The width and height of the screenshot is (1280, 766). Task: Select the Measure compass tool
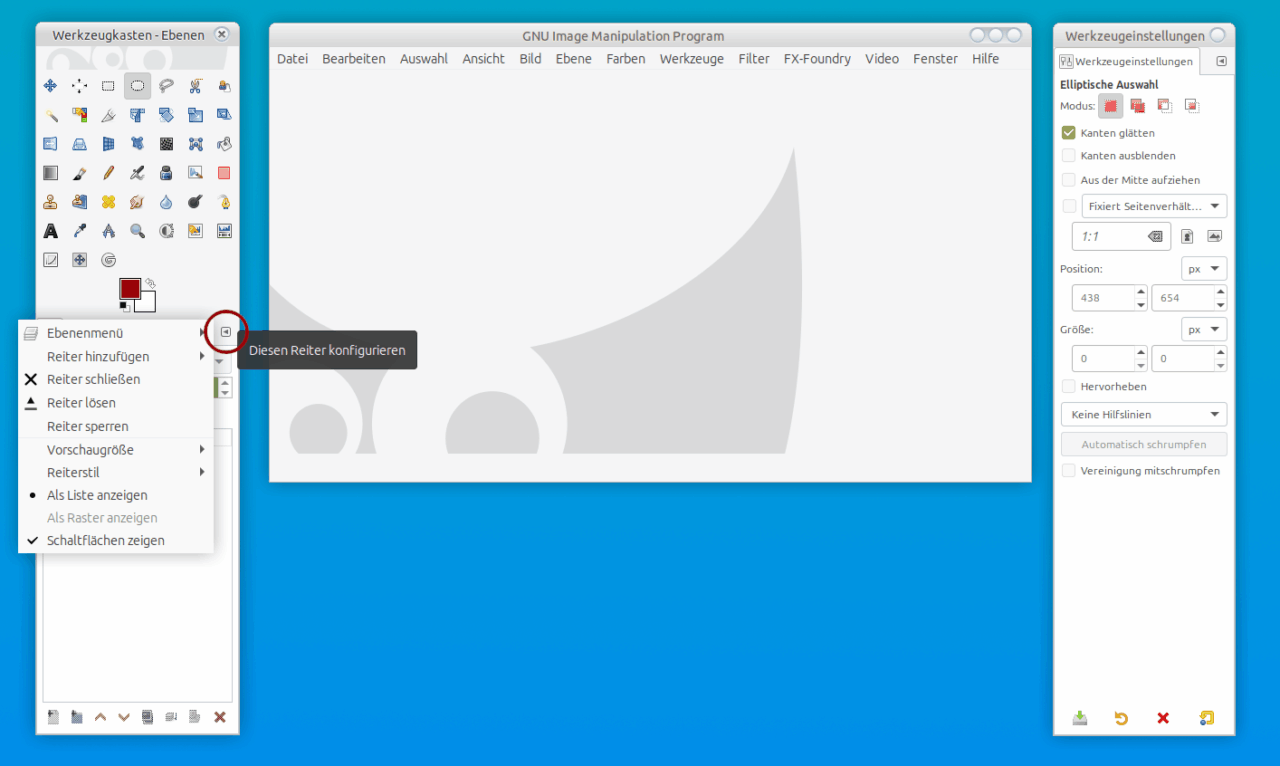109,231
